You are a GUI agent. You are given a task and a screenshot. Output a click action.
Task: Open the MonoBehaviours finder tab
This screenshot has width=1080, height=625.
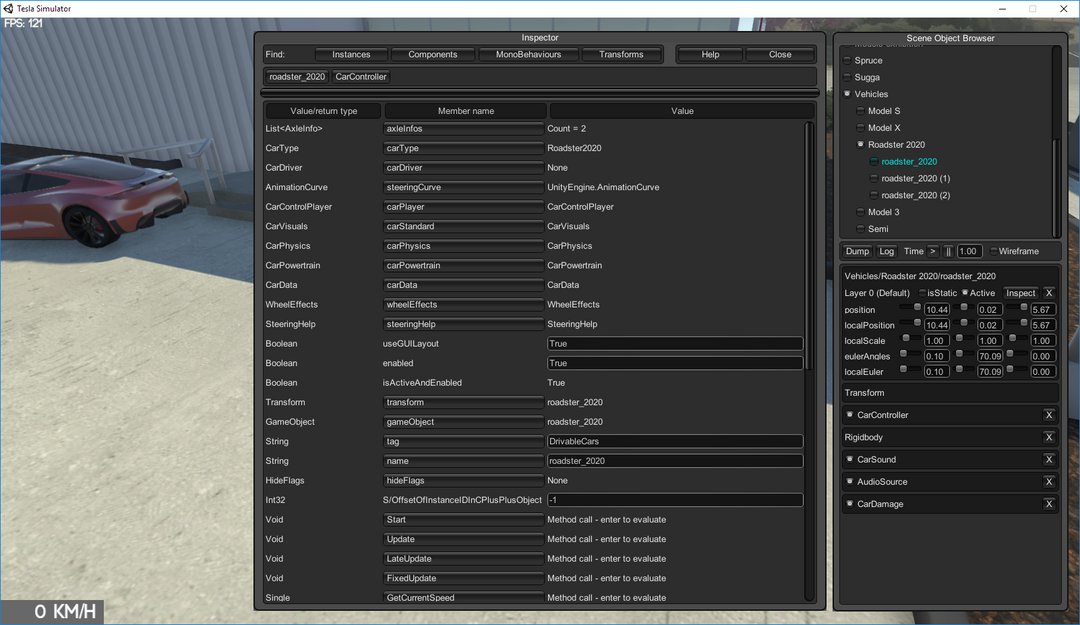(528, 54)
